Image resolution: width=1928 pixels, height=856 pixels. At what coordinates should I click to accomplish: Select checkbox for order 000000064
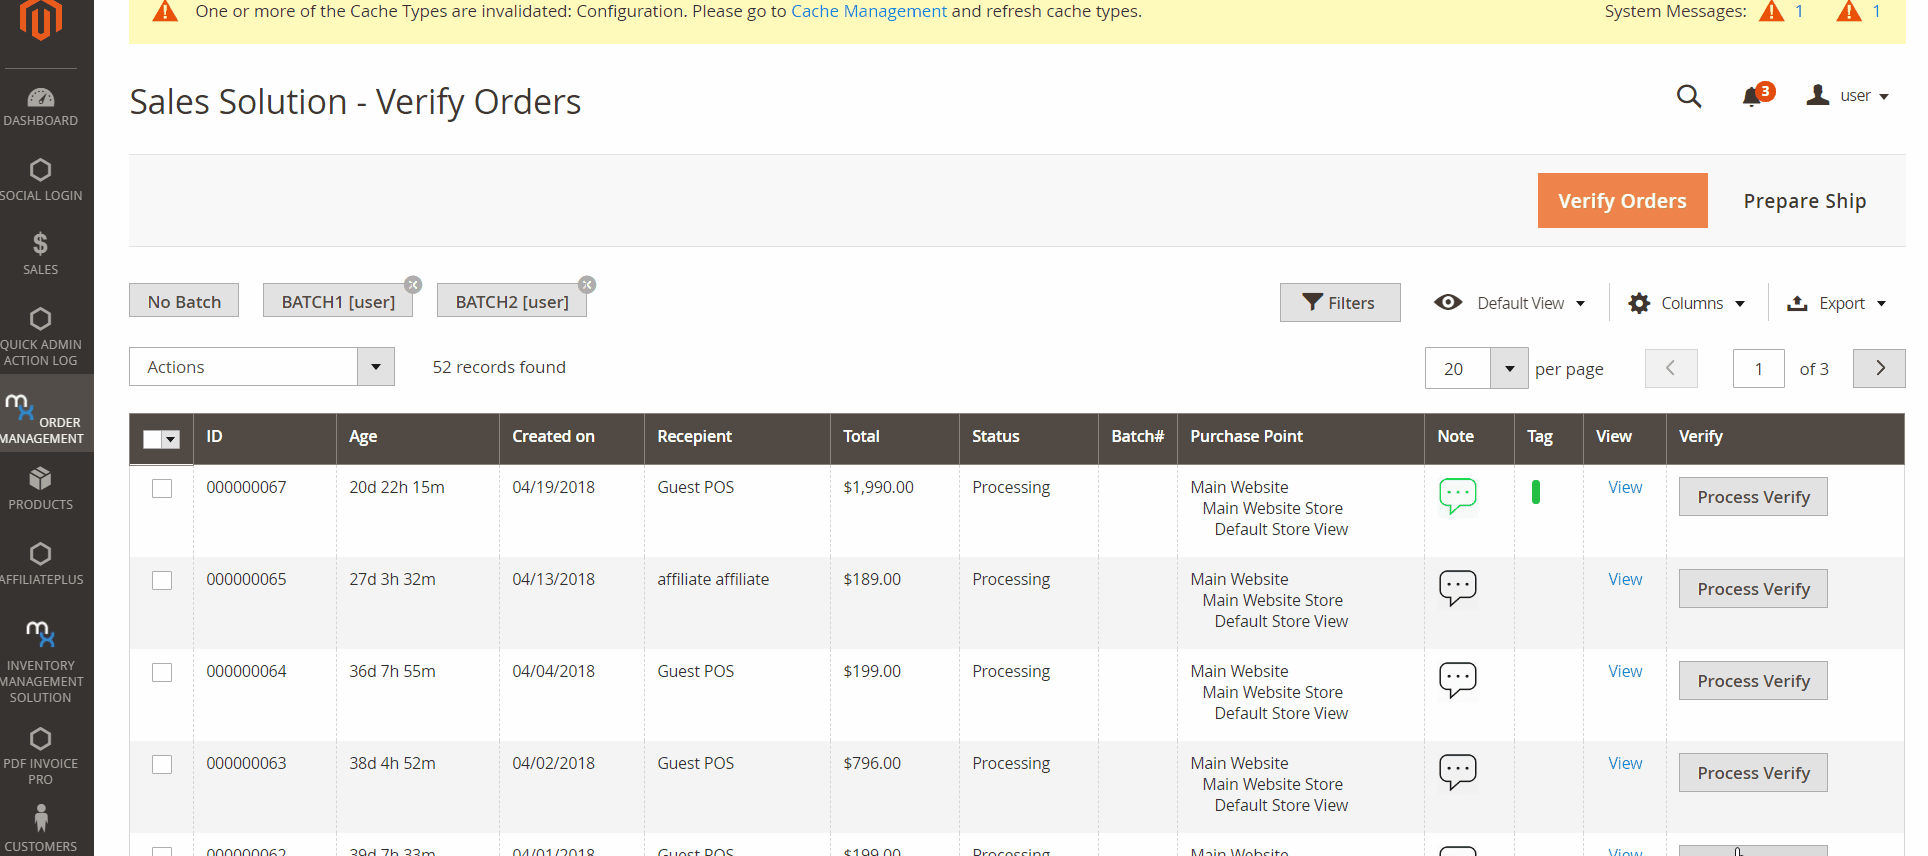click(x=162, y=672)
